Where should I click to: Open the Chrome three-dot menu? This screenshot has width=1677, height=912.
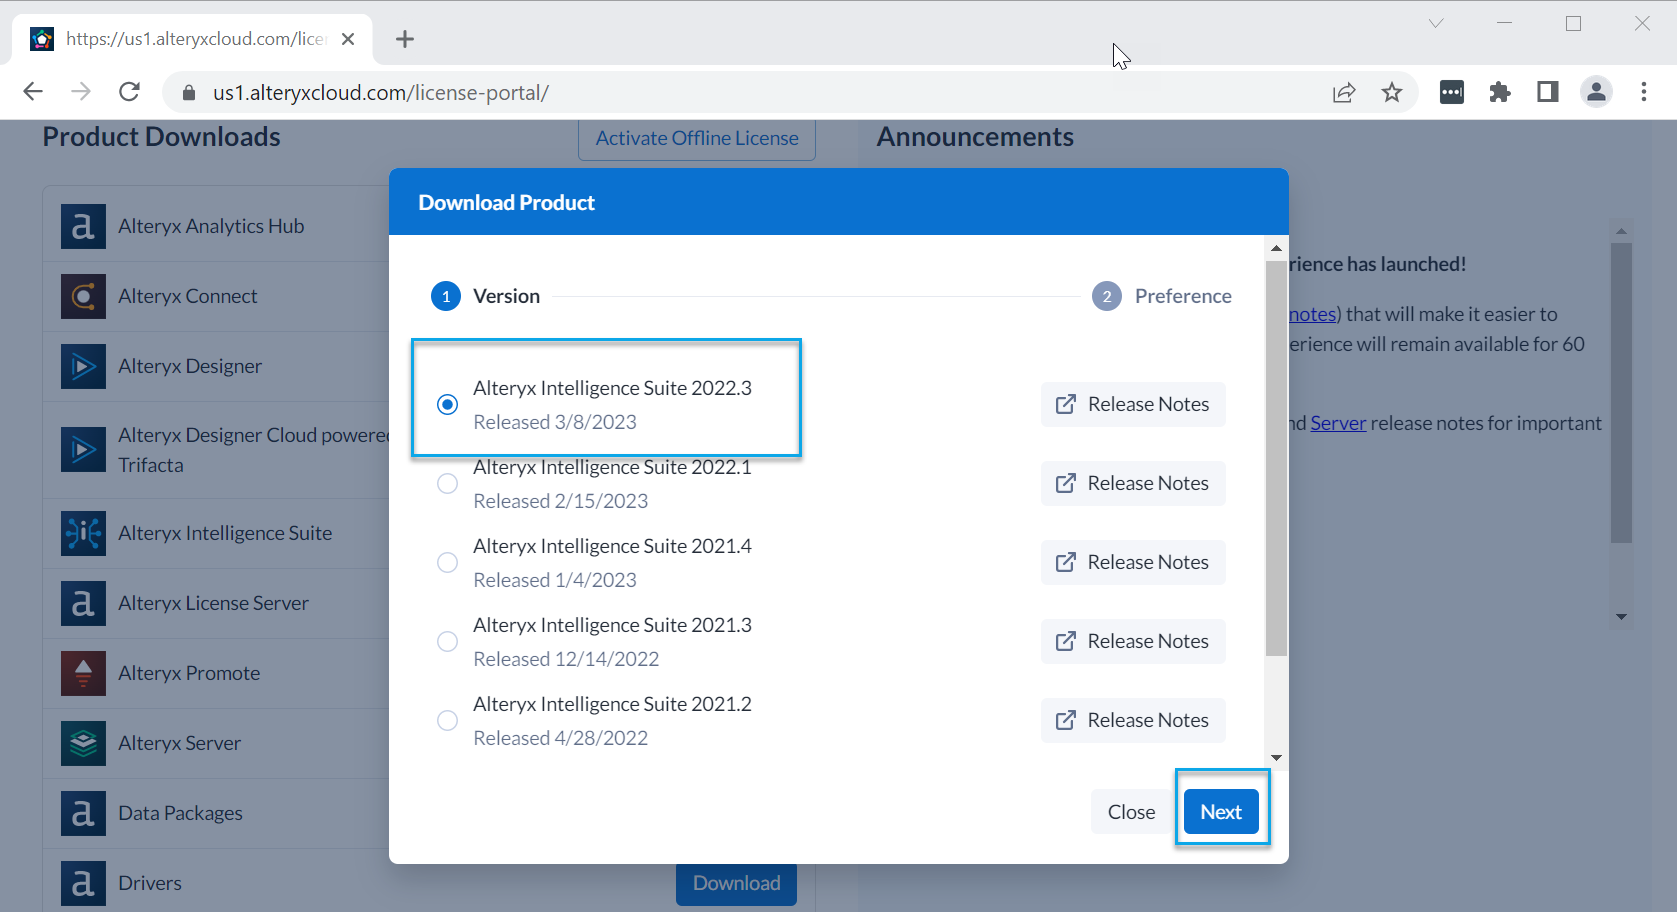(x=1643, y=92)
